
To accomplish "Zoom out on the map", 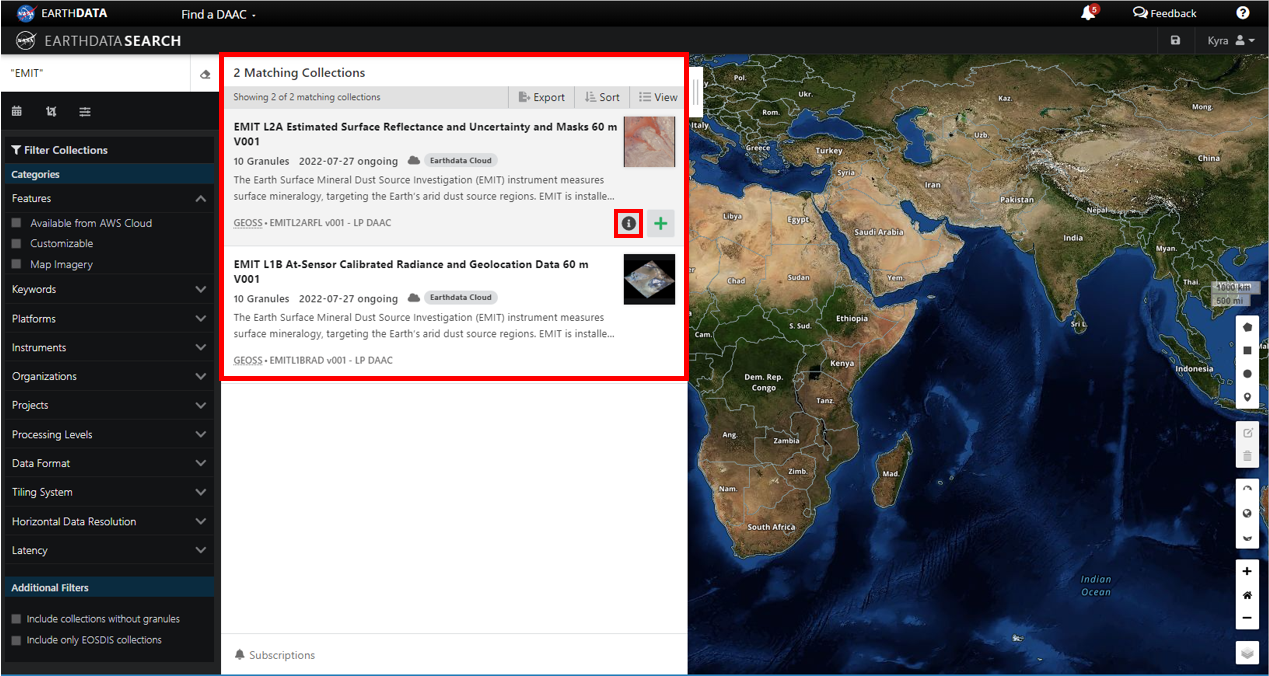I will [1247, 618].
